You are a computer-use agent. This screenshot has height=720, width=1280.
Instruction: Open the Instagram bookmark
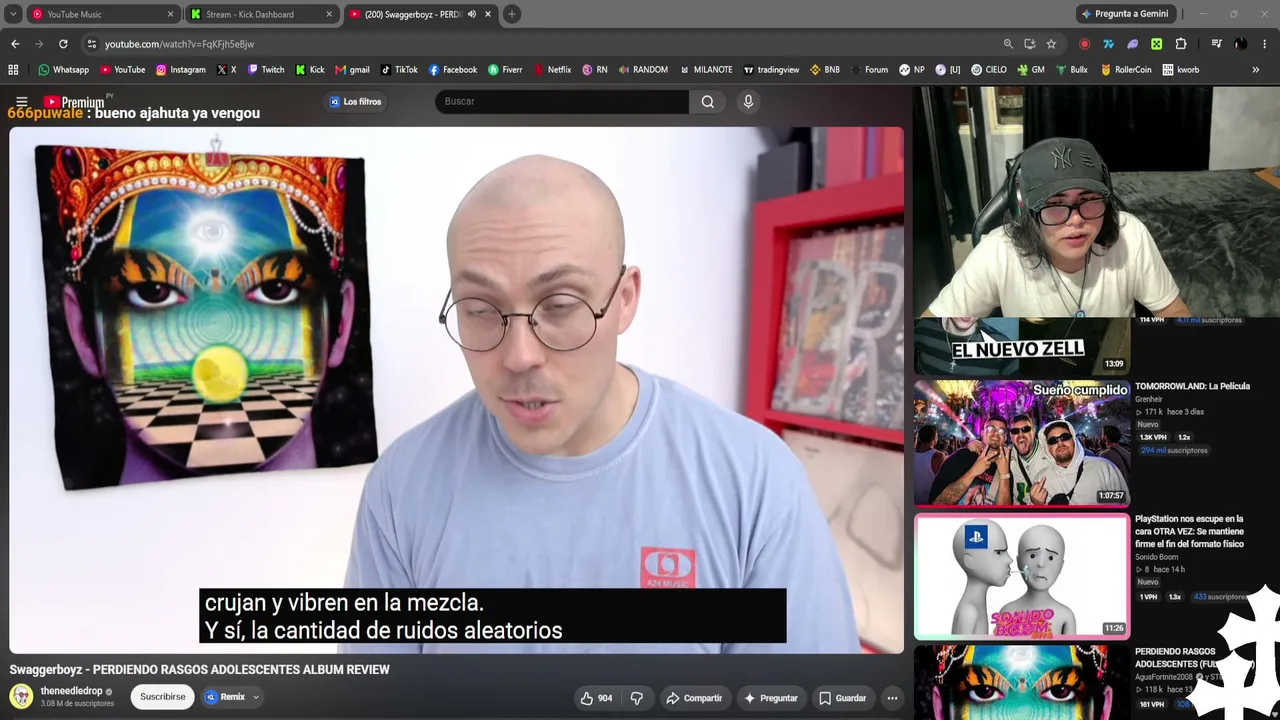181,70
